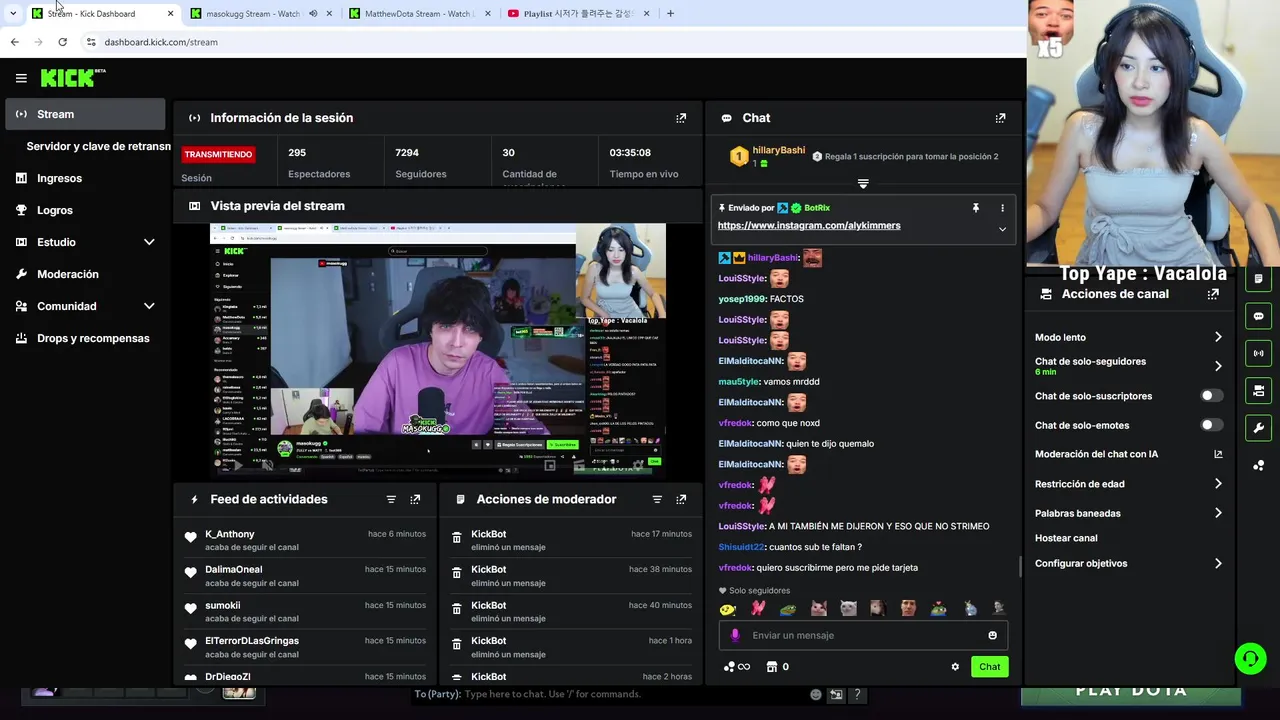Screen dimensions: 1280x720
Task: Select Stream in the sidebar
Action: pos(85,114)
